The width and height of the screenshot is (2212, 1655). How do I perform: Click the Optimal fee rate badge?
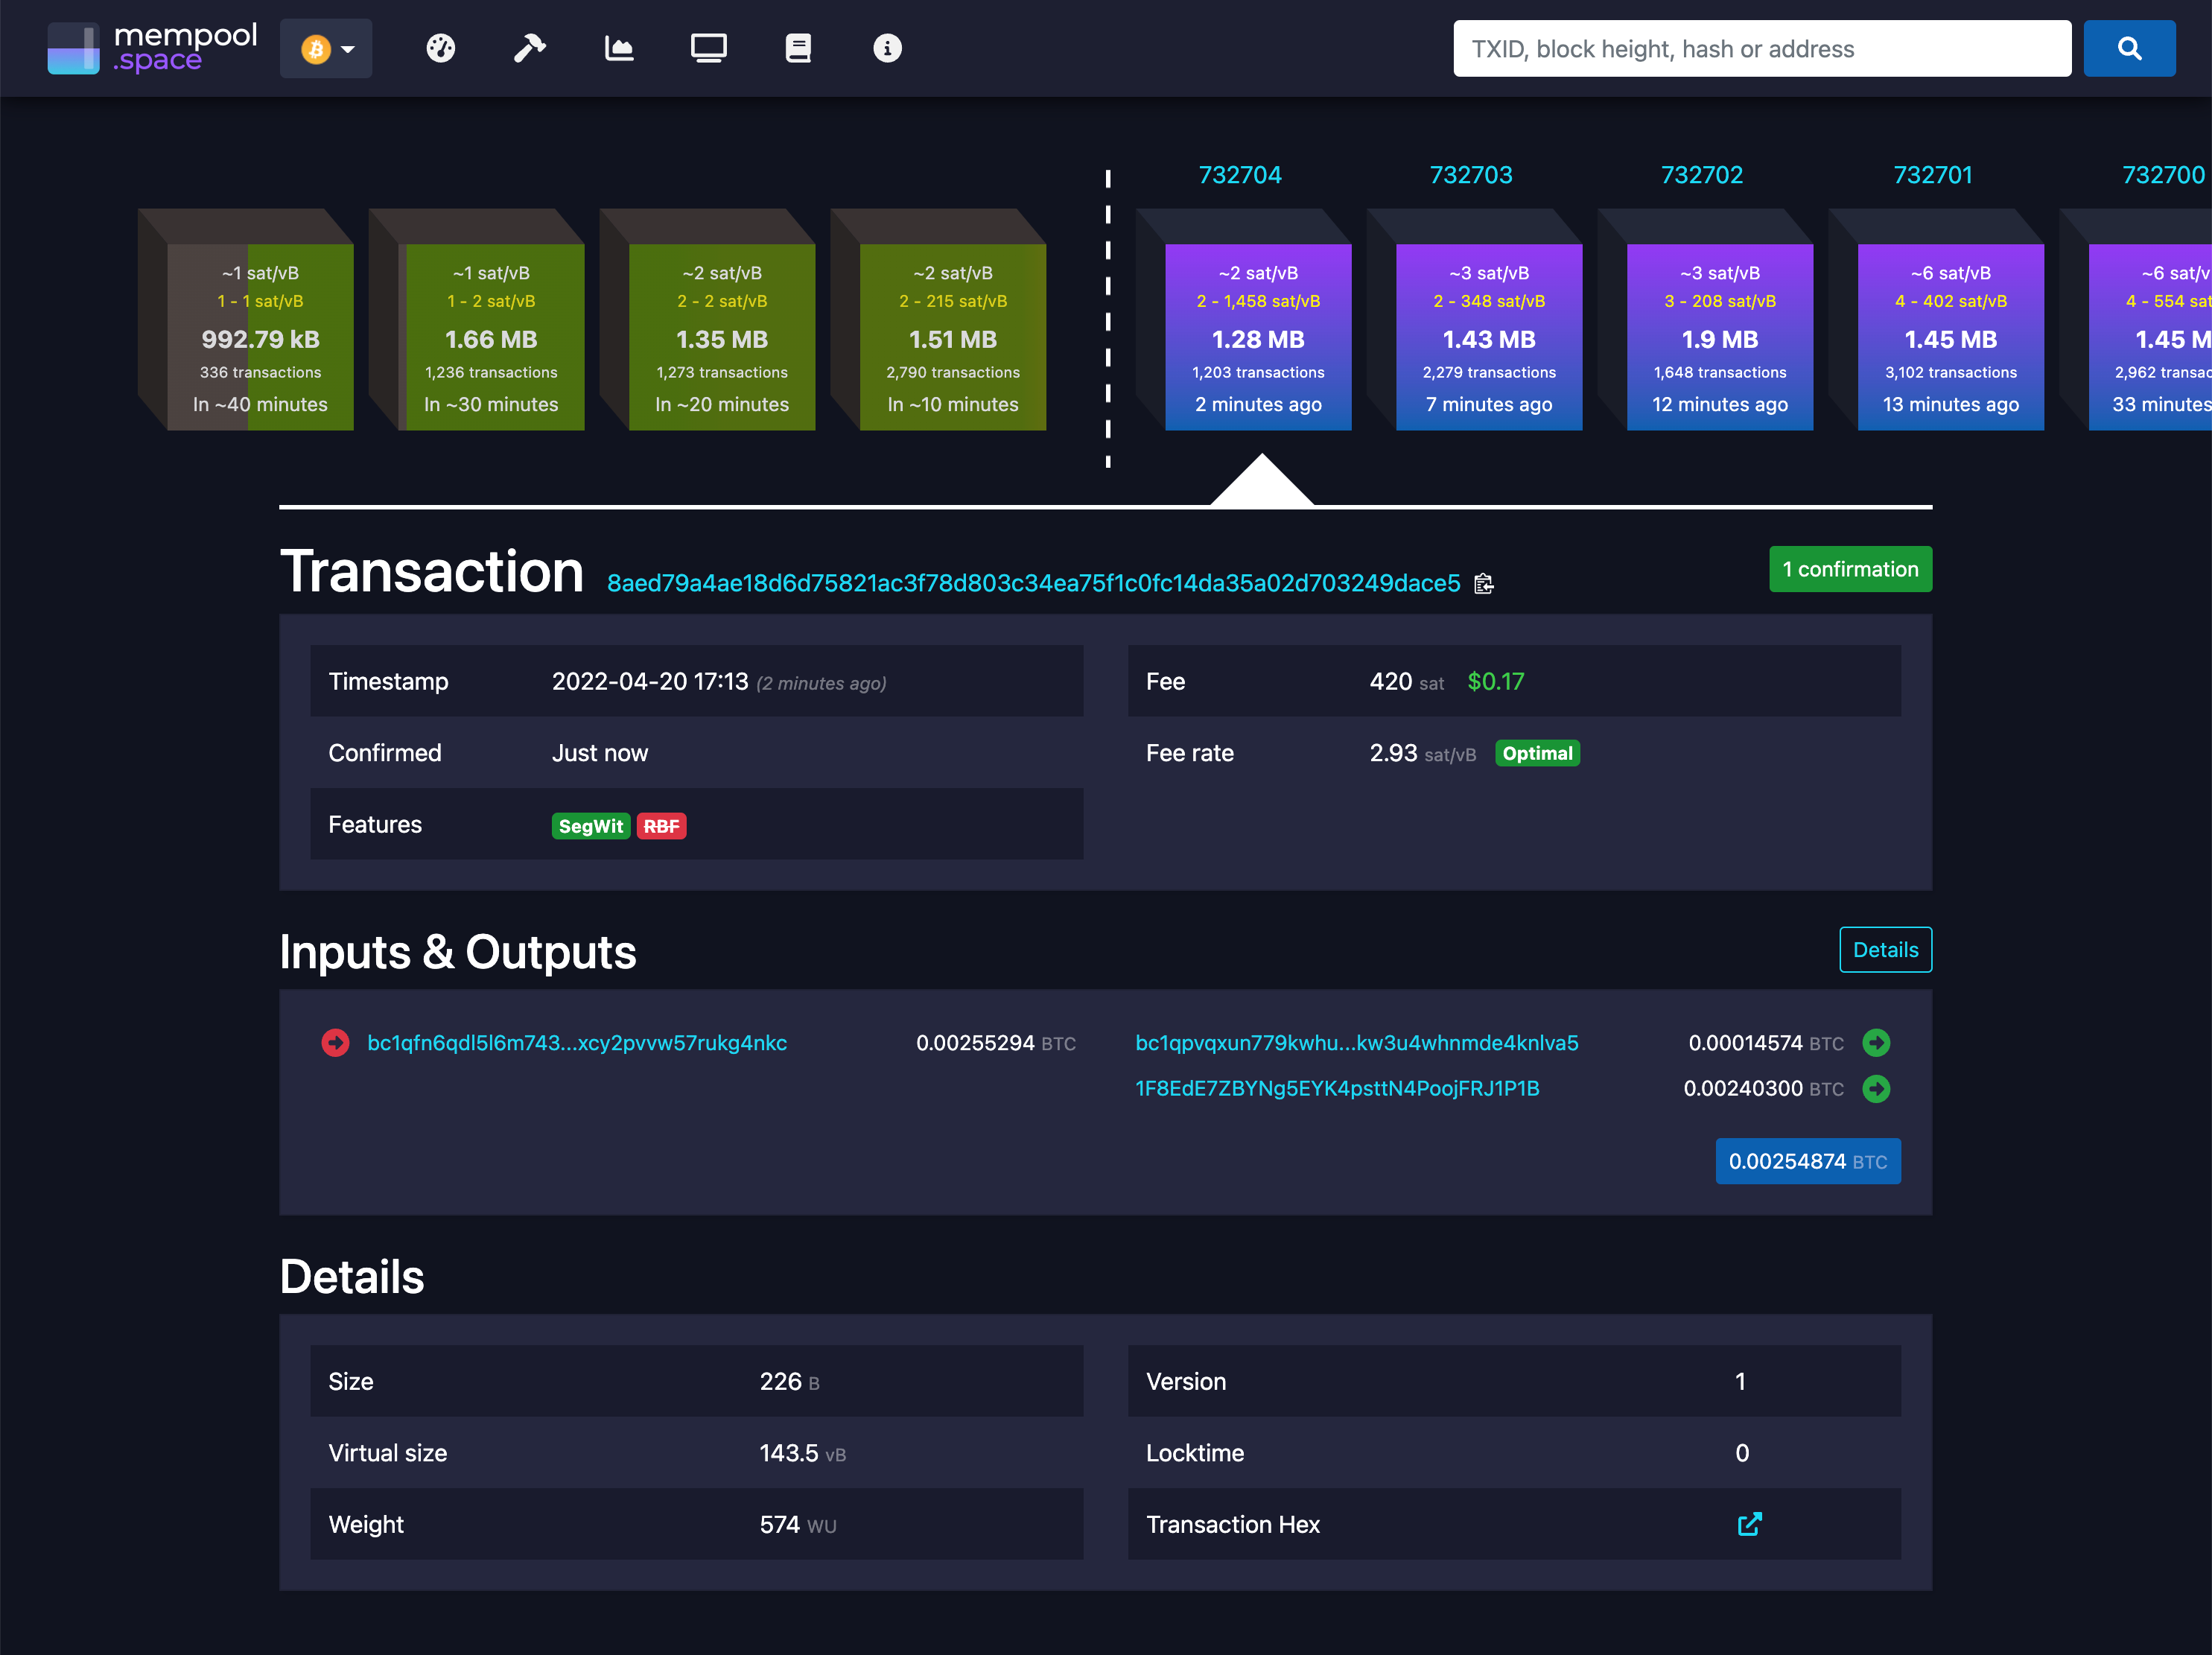click(x=1537, y=753)
